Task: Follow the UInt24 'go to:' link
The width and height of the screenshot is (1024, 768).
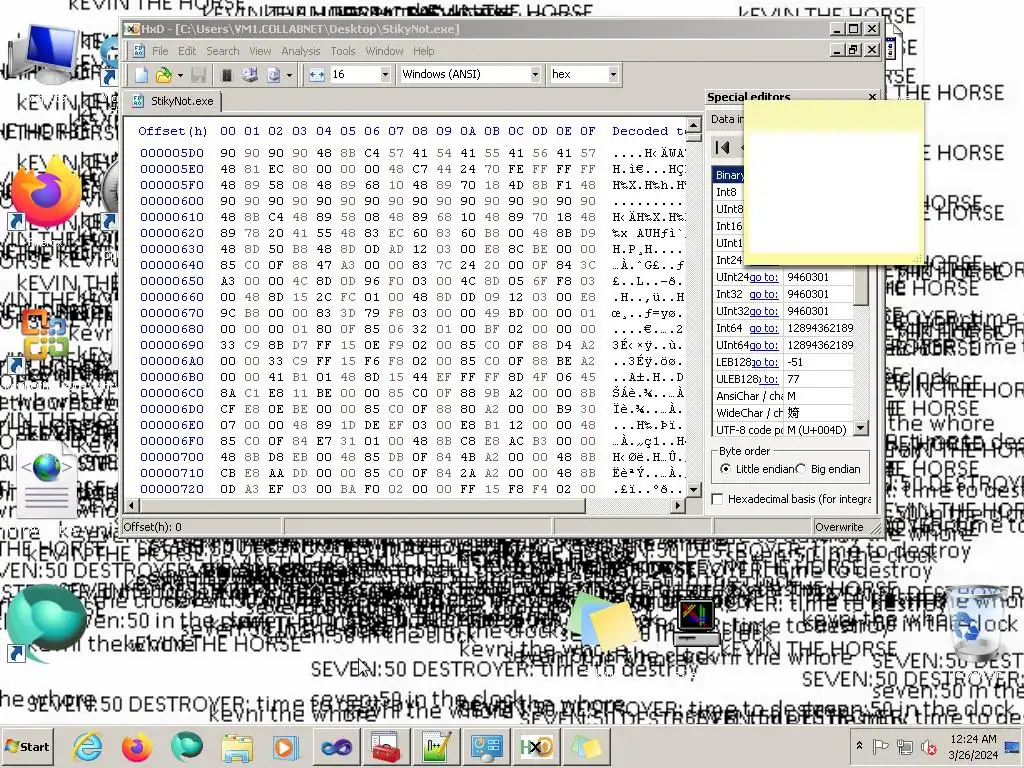Action: click(763, 278)
